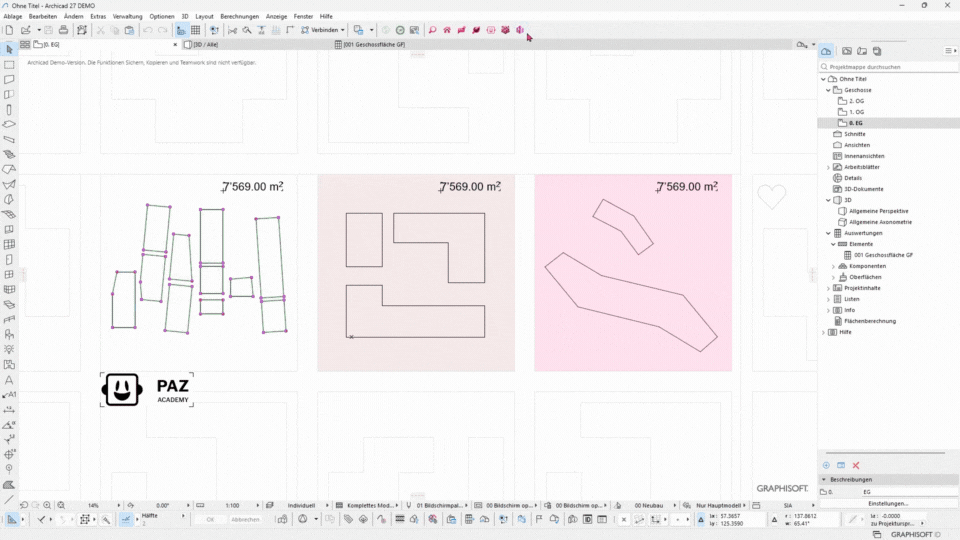Expand the Arbeitsblätter tree node
This screenshot has height=540, width=960.
pyautogui.click(x=829, y=167)
